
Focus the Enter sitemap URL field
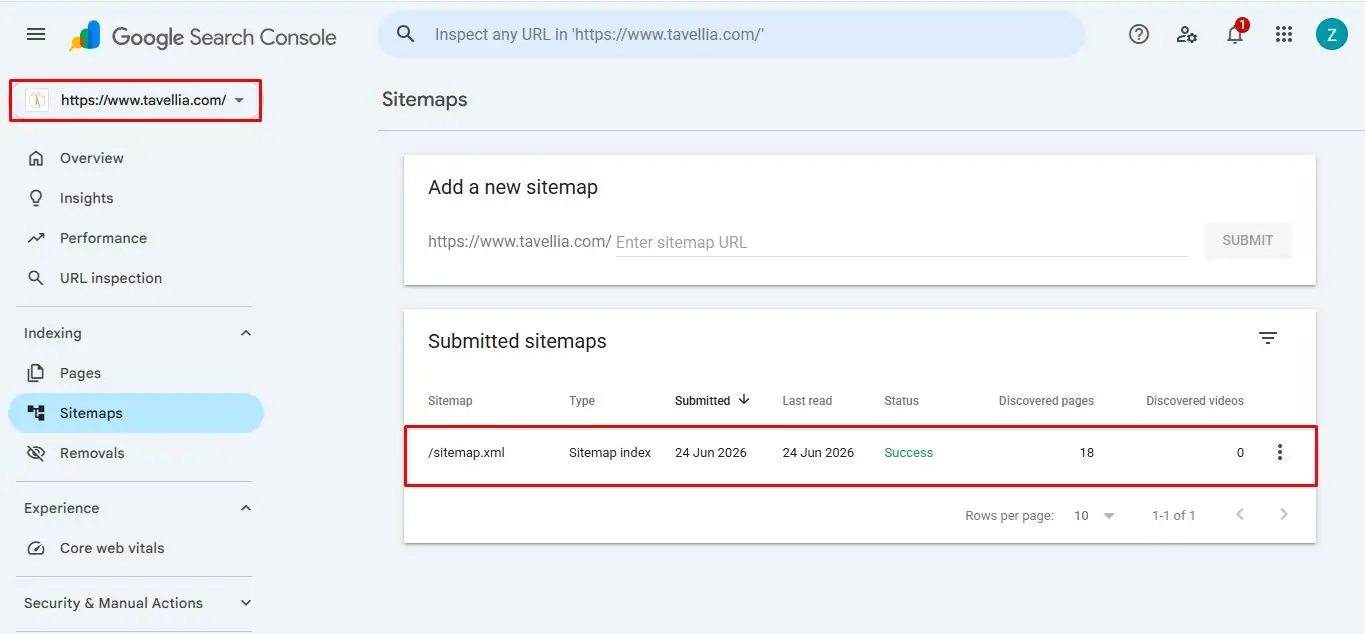[901, 242]
